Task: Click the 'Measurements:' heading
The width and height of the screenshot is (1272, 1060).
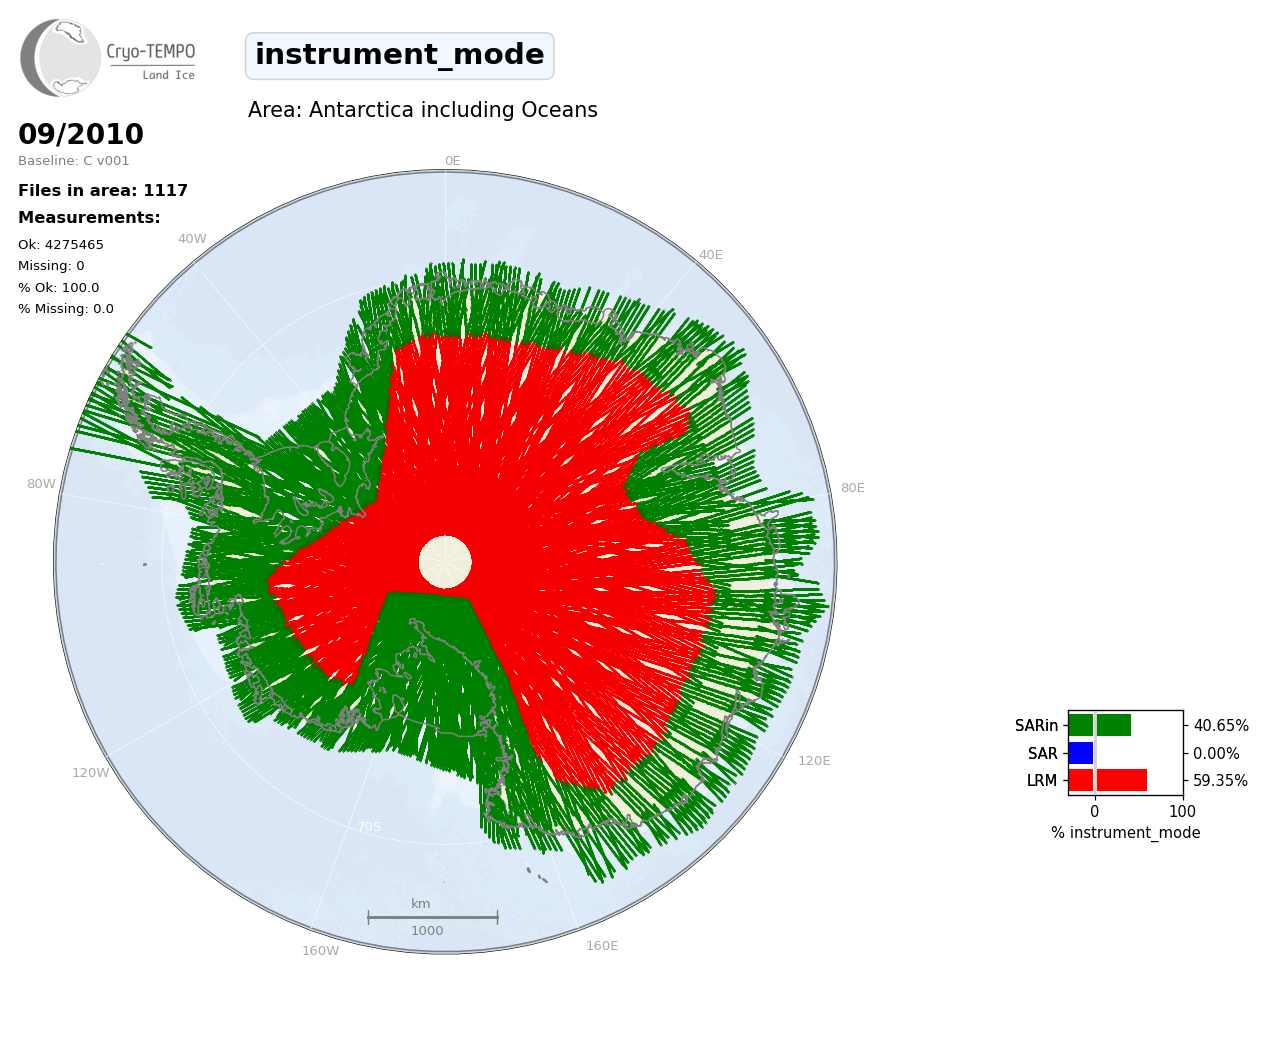Action: 89,218
